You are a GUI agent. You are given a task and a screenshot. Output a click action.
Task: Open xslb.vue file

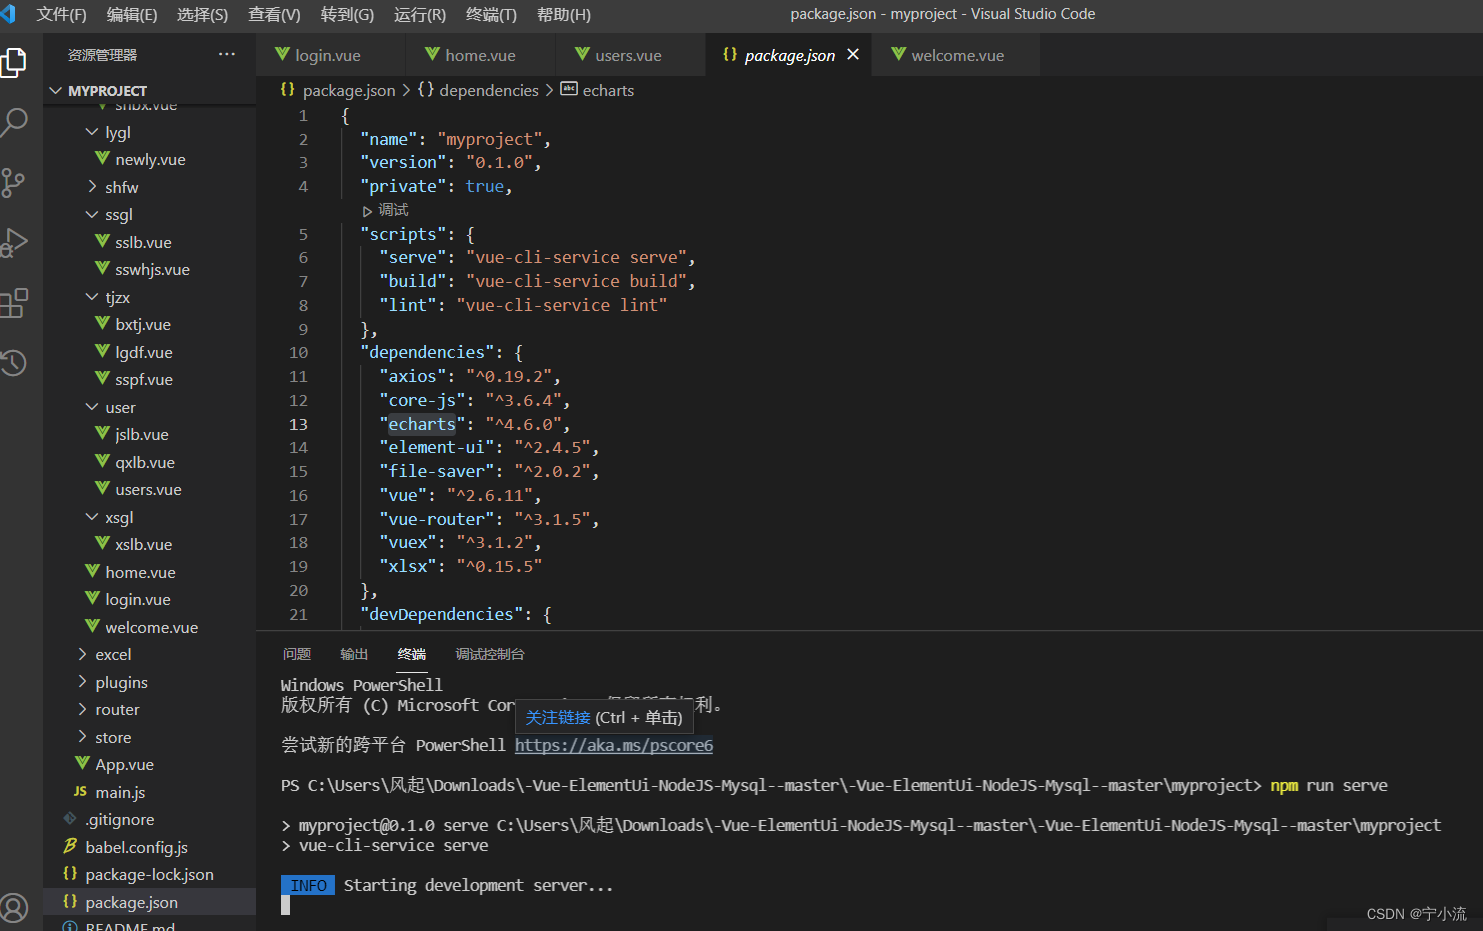[x=150, y=544]
